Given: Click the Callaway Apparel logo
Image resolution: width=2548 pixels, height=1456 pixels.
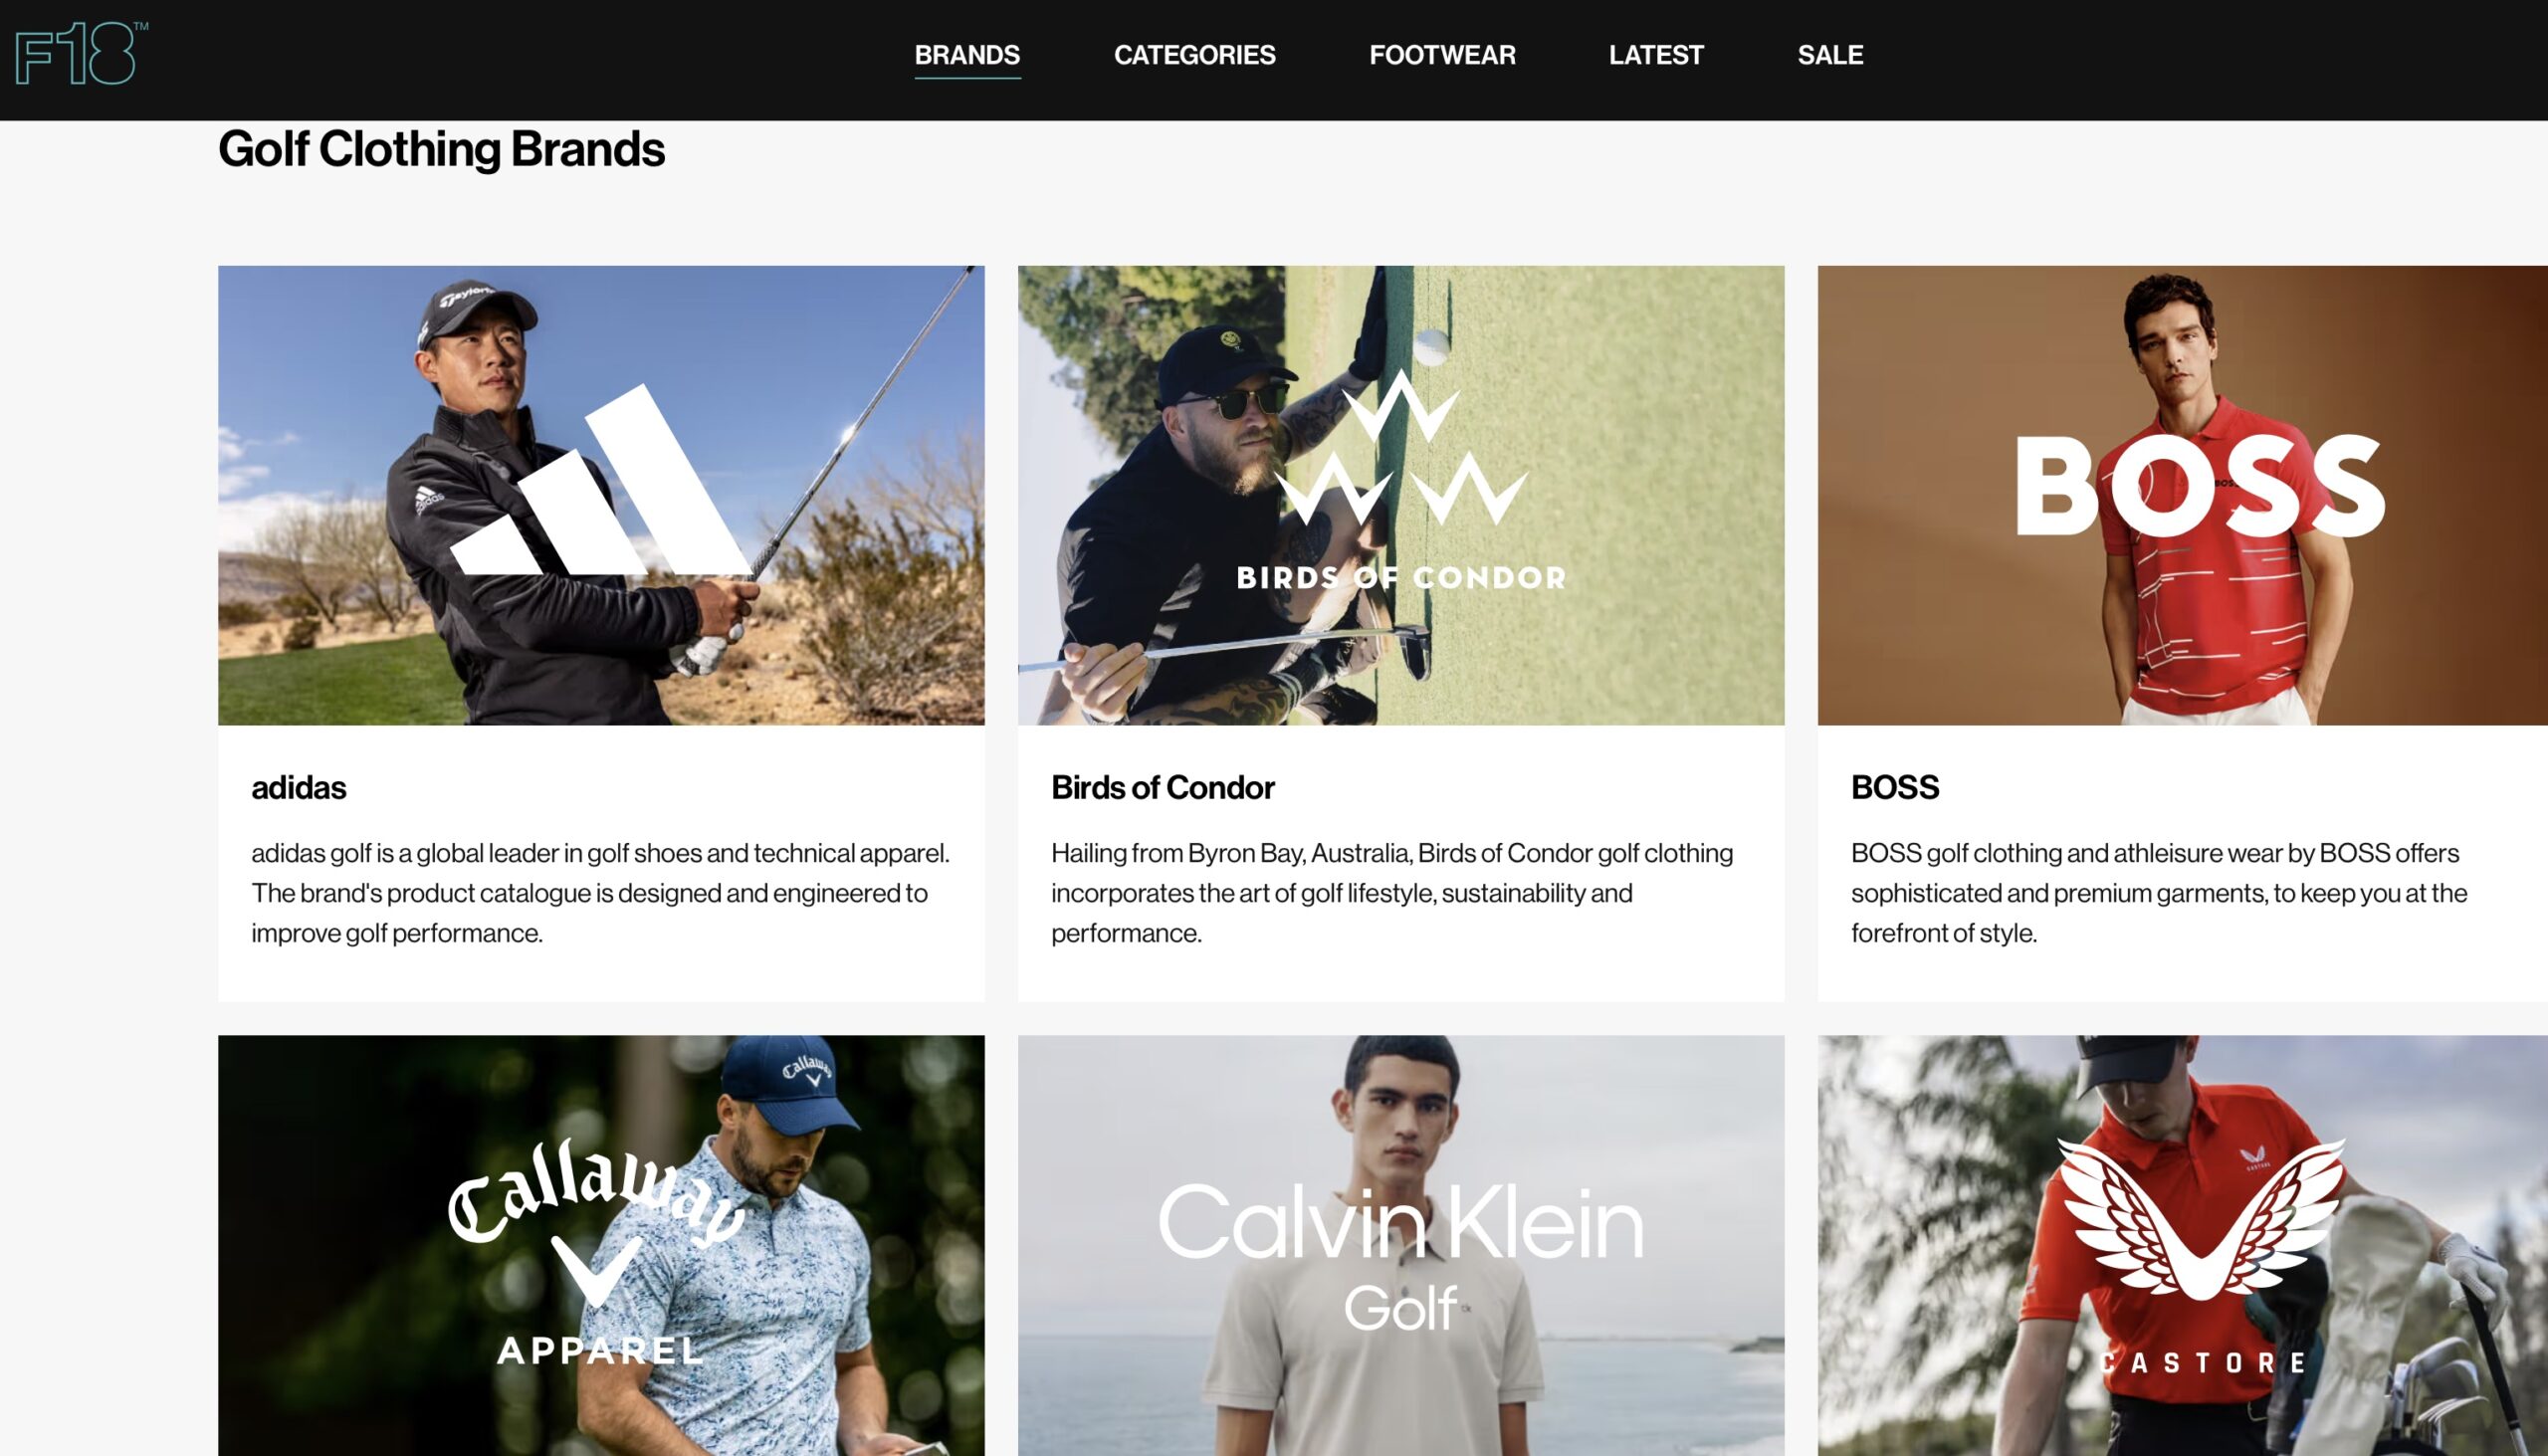Looking at the screenshot, I should click(x=597, y=1252).
